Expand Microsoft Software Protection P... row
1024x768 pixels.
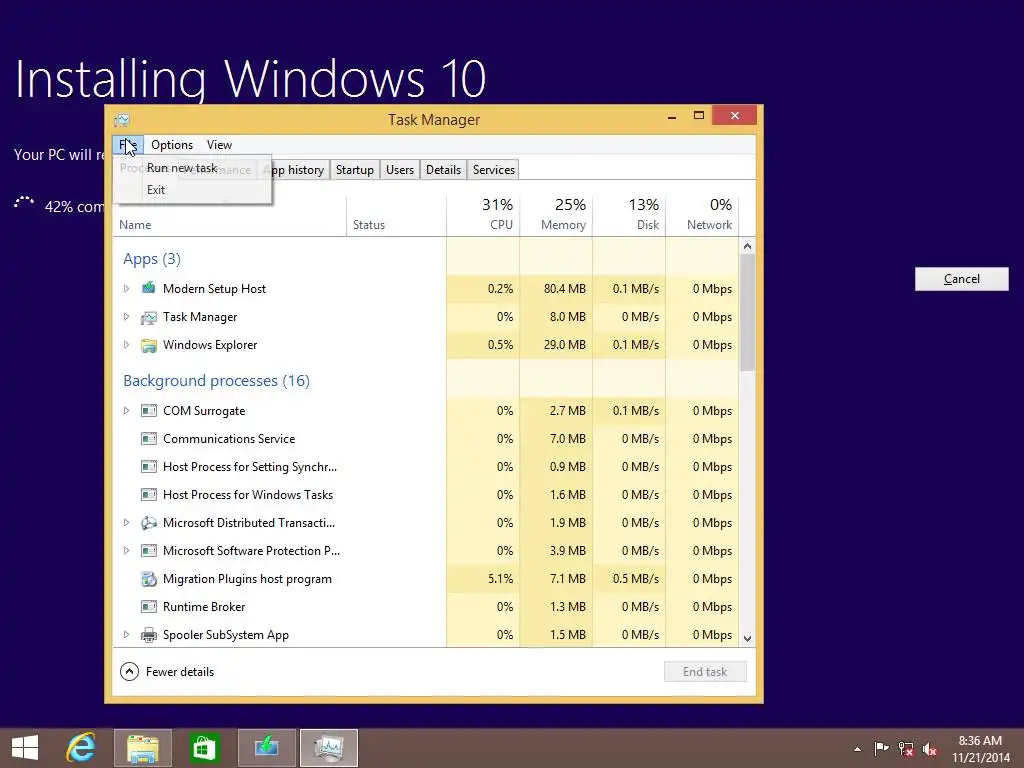pyautogui.click(x=127, y=551)
